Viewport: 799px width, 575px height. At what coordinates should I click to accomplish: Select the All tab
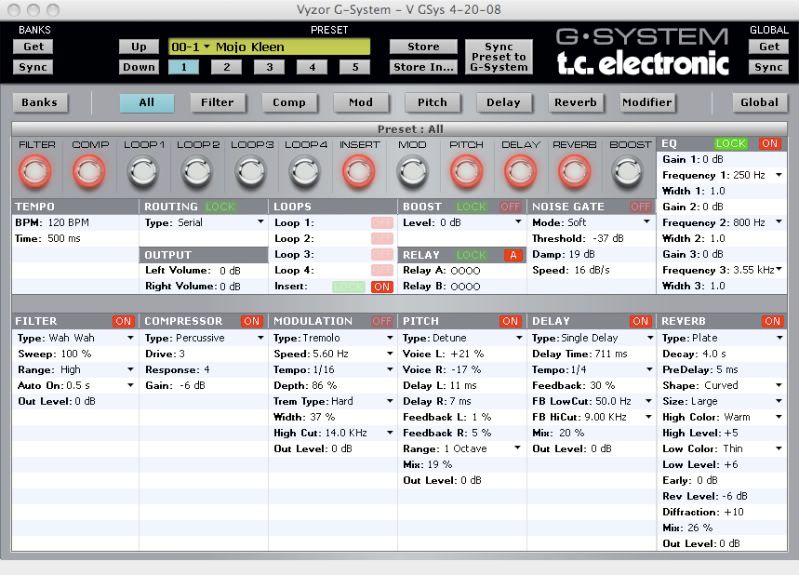pos(147,102)
